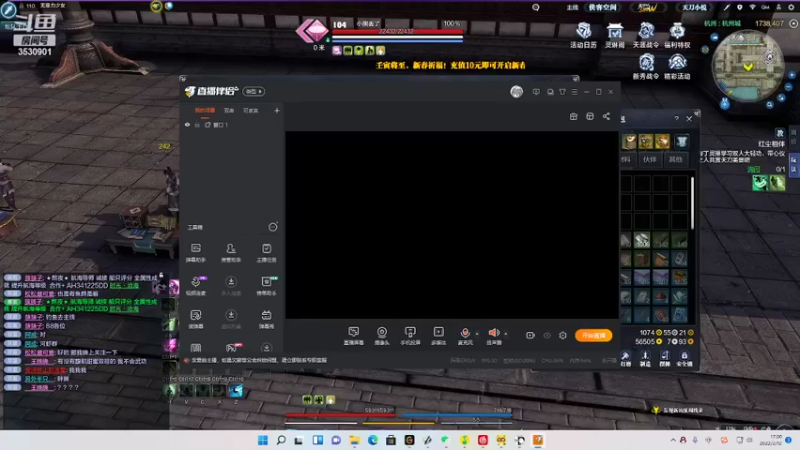Add a new scene with plus icon
The width and height of the screenshot is (800, 450).
tap(277, 110)
